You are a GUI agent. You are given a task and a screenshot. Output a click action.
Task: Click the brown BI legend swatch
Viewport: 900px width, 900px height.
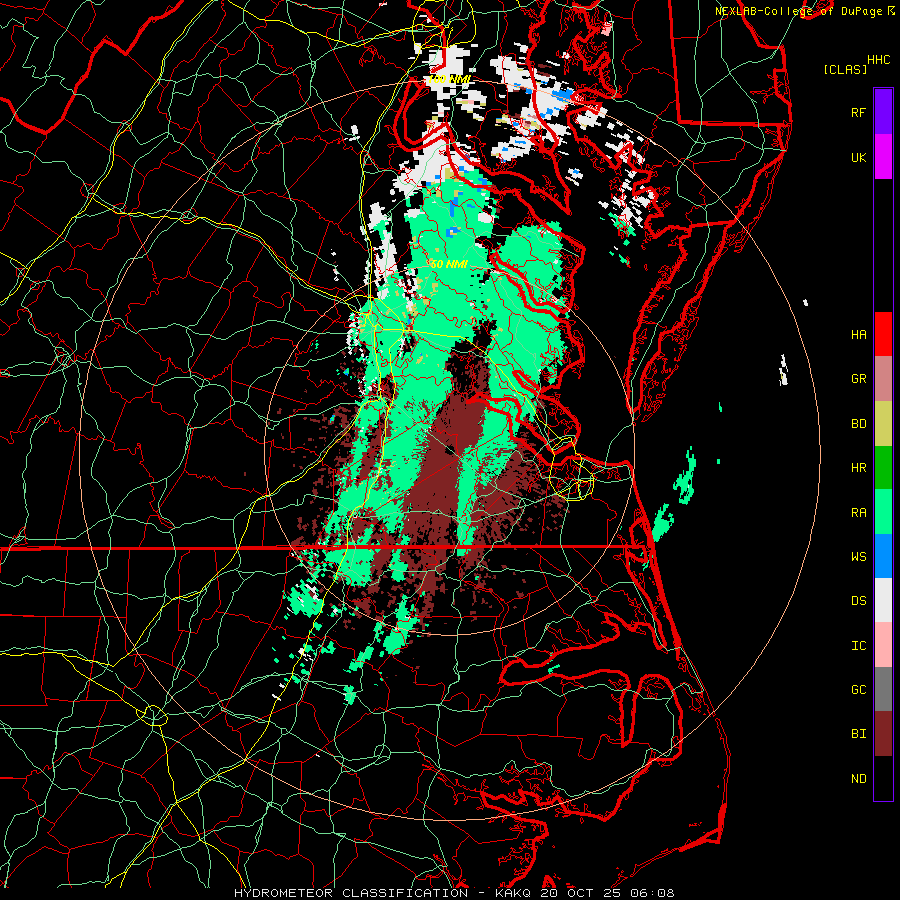[x=883, y=734]
